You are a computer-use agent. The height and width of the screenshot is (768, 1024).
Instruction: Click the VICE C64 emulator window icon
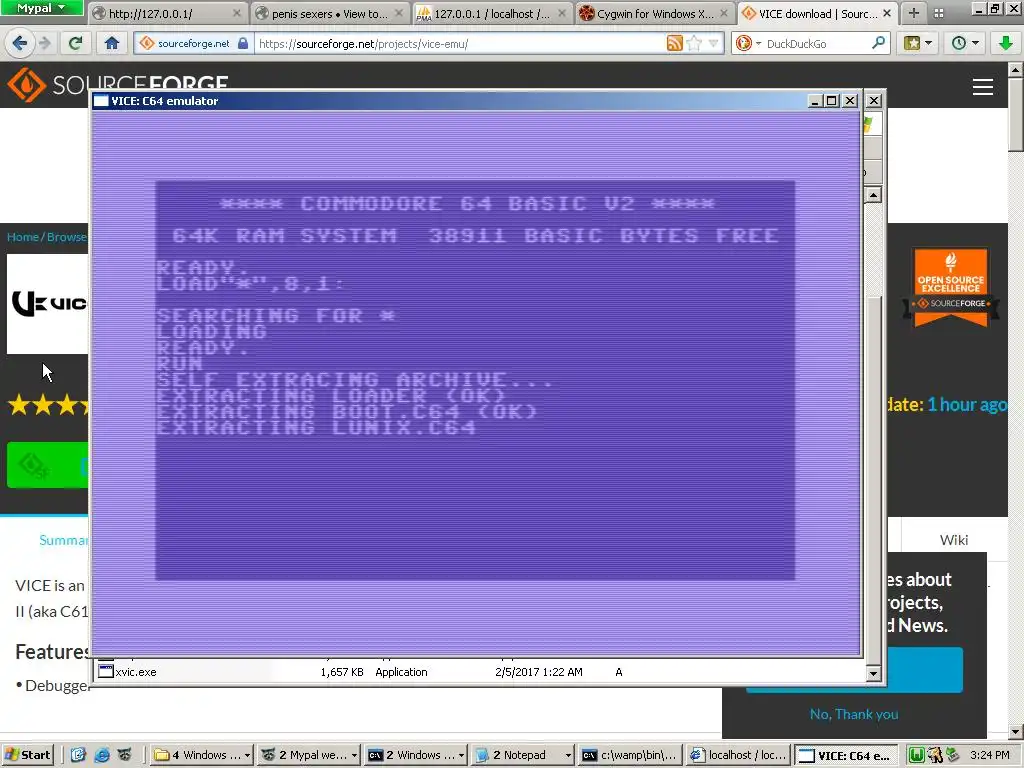[x=101, y=101]
